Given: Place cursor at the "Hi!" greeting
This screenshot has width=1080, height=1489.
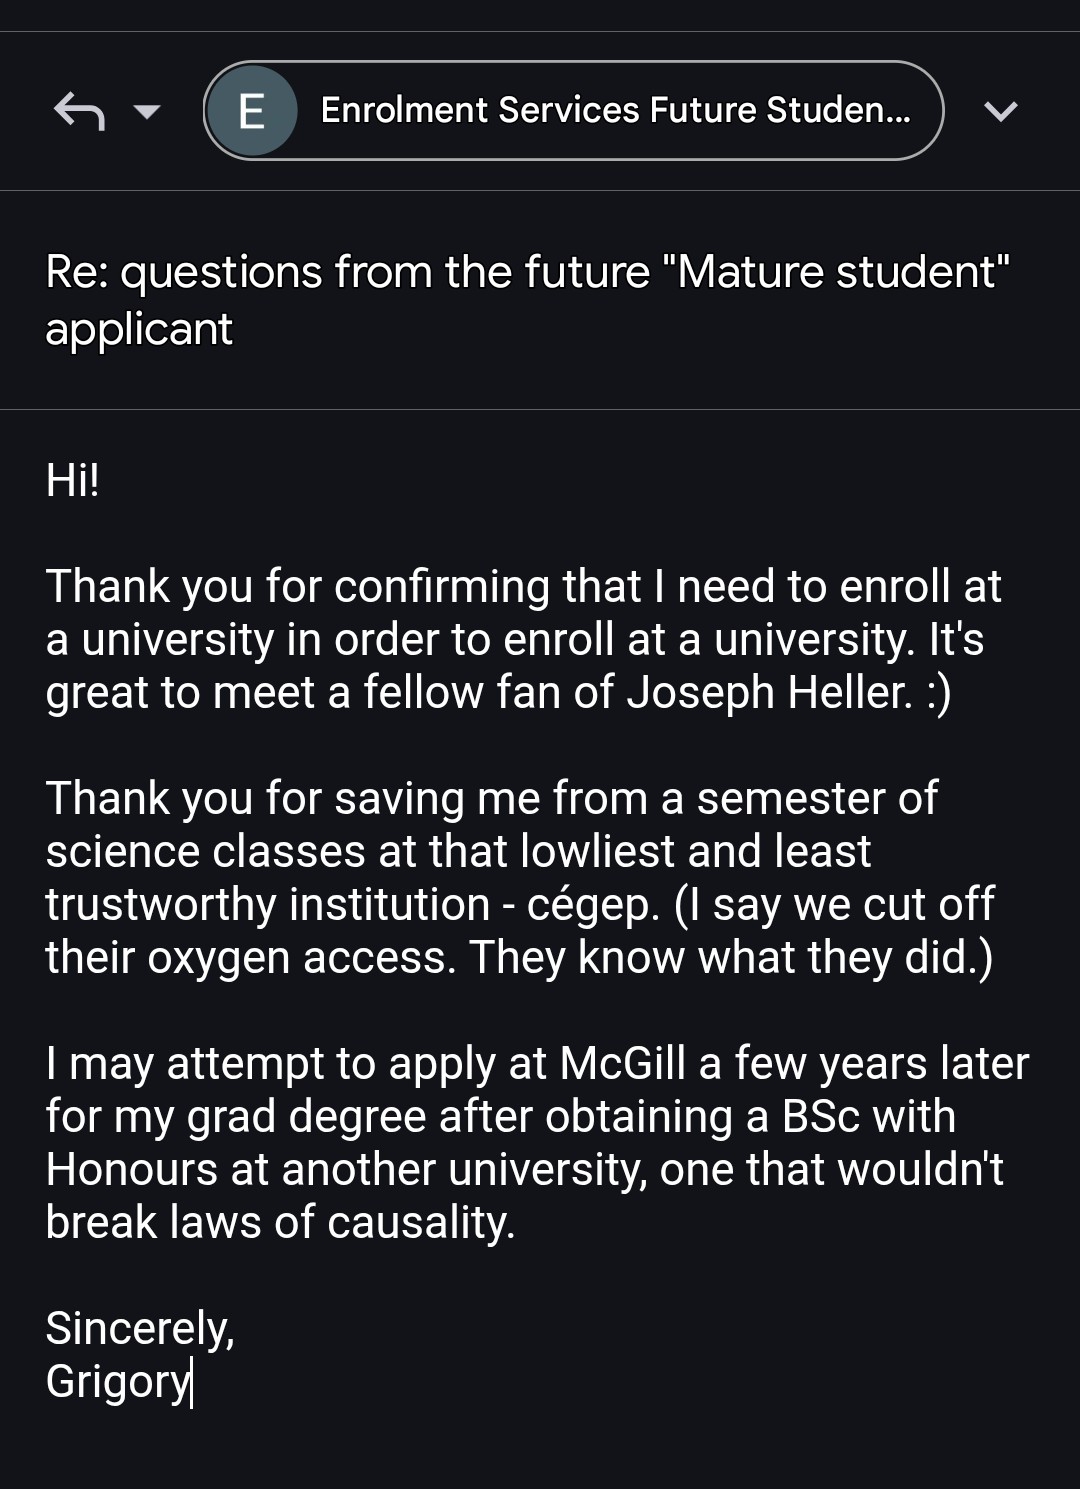Looking at the screenshot, I should (x=72, y=481).
